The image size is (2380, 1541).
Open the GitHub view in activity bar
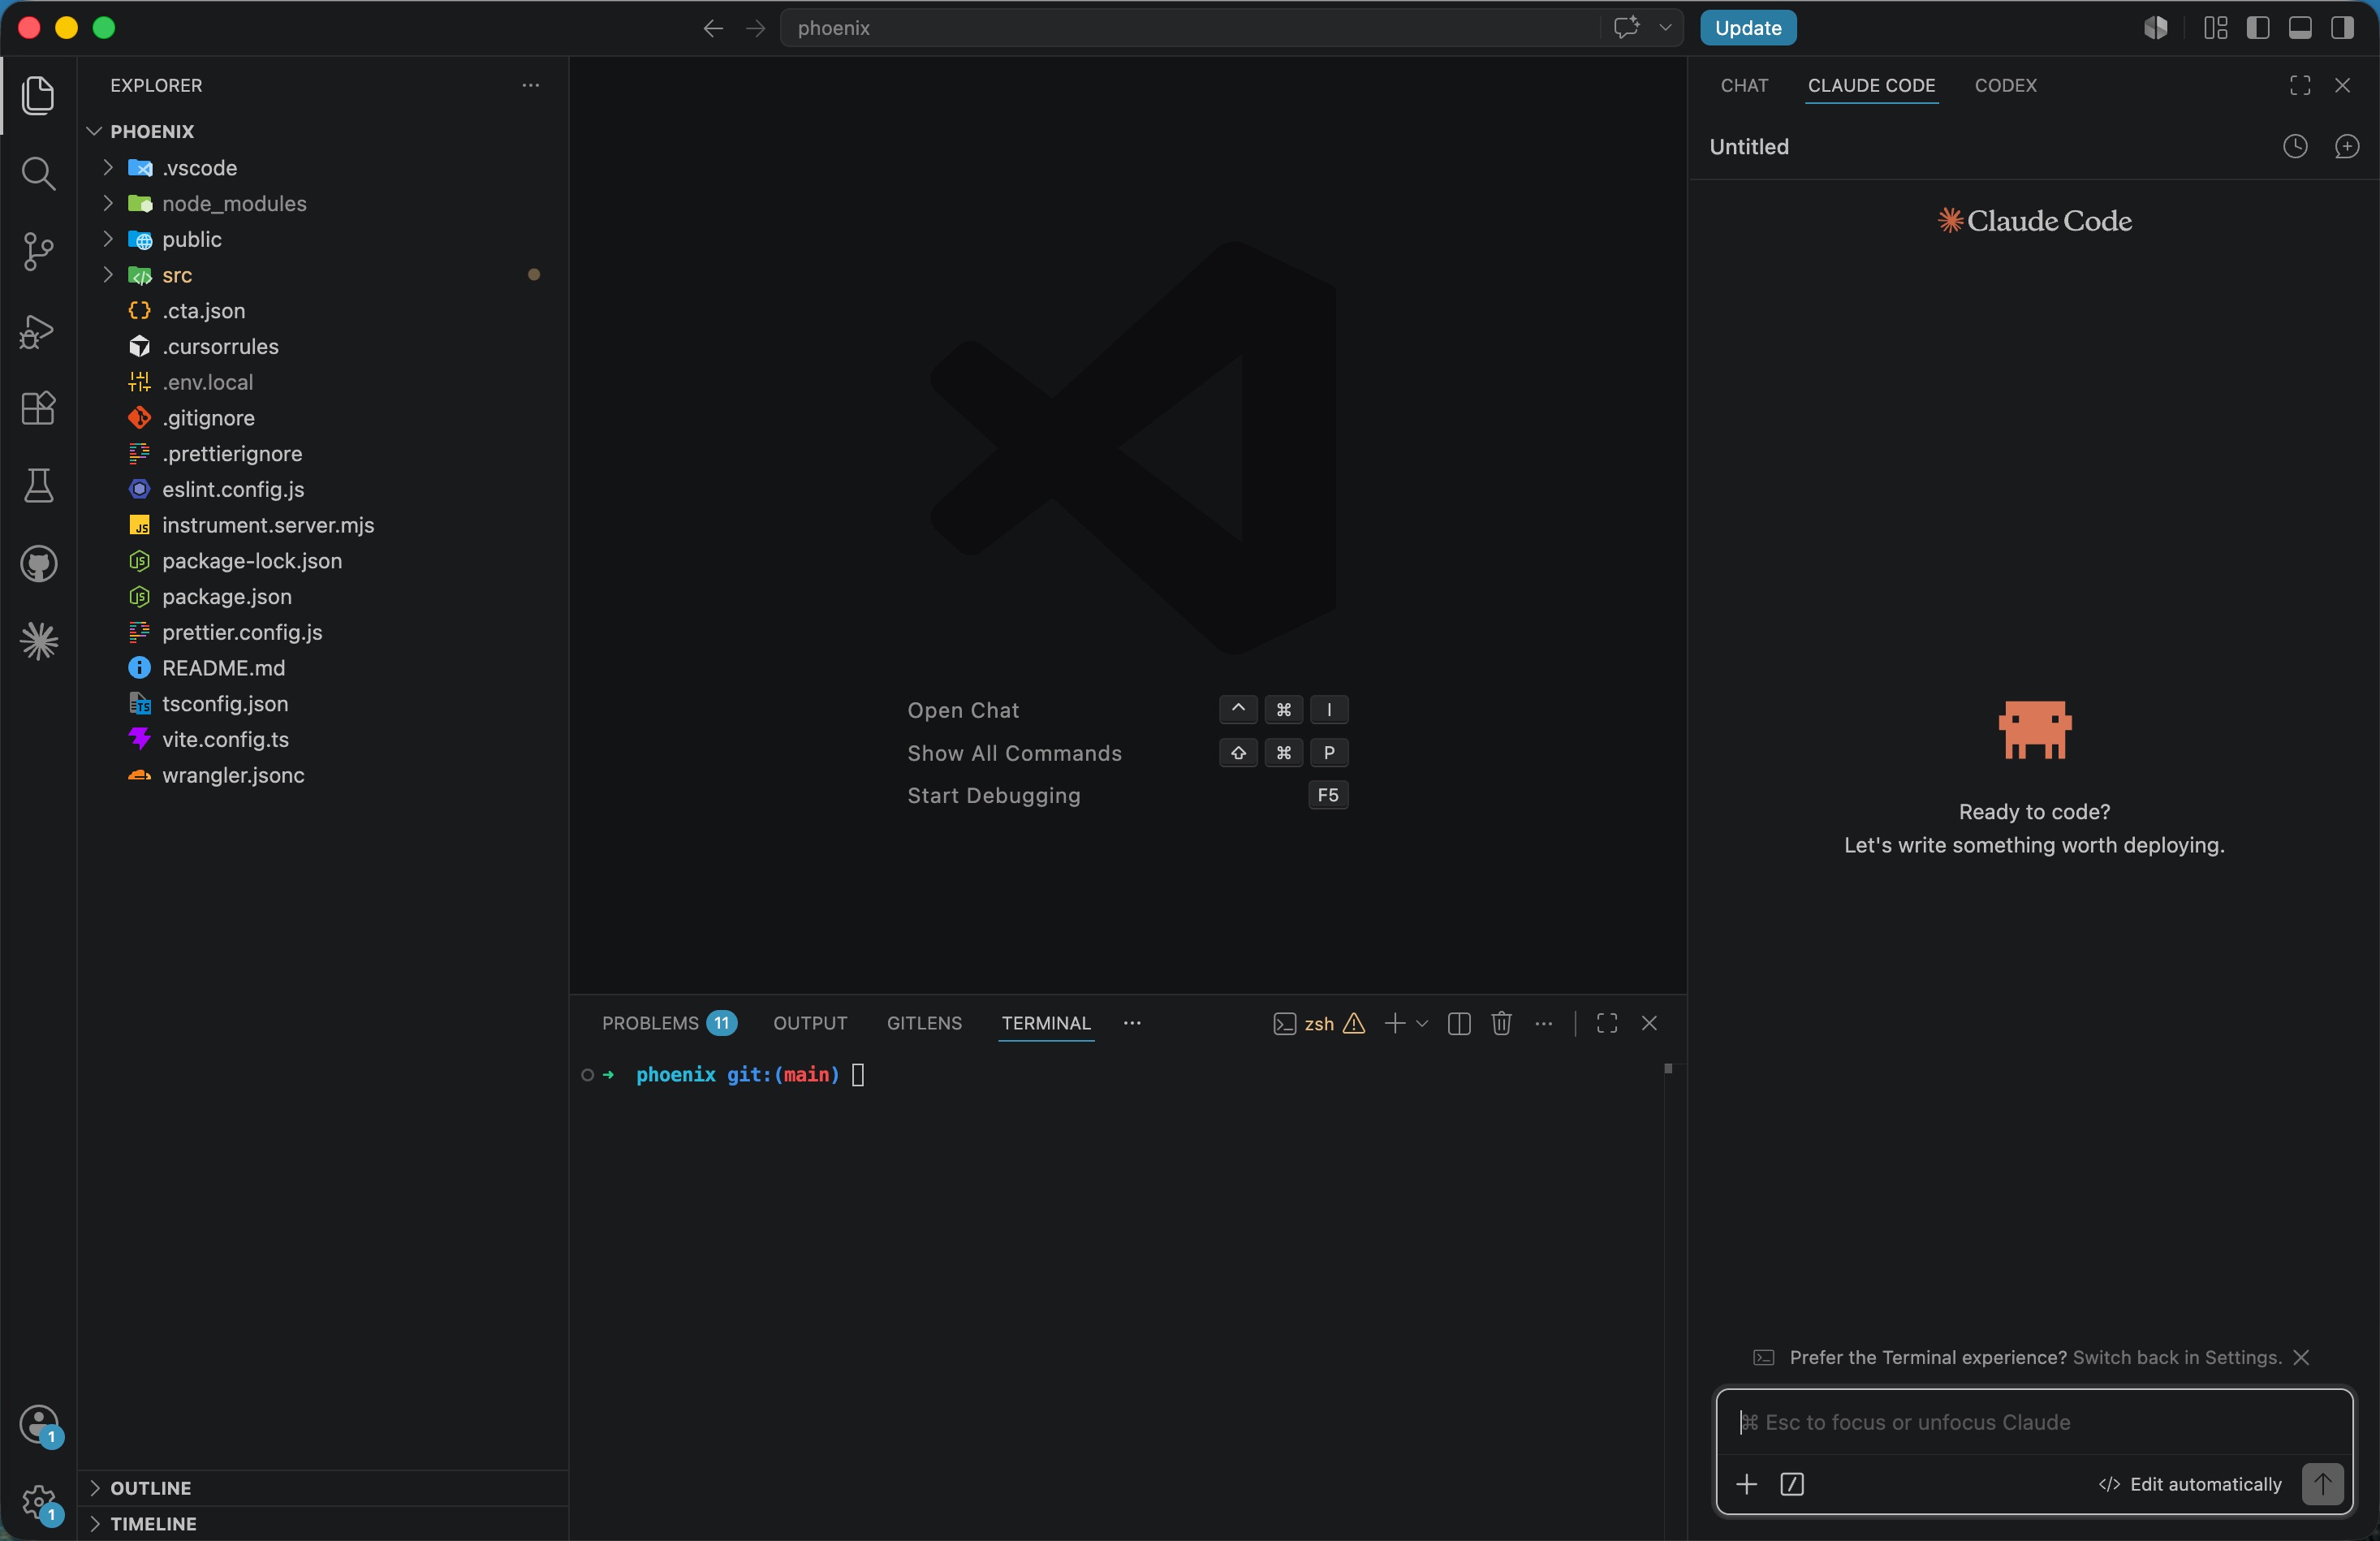38,564
